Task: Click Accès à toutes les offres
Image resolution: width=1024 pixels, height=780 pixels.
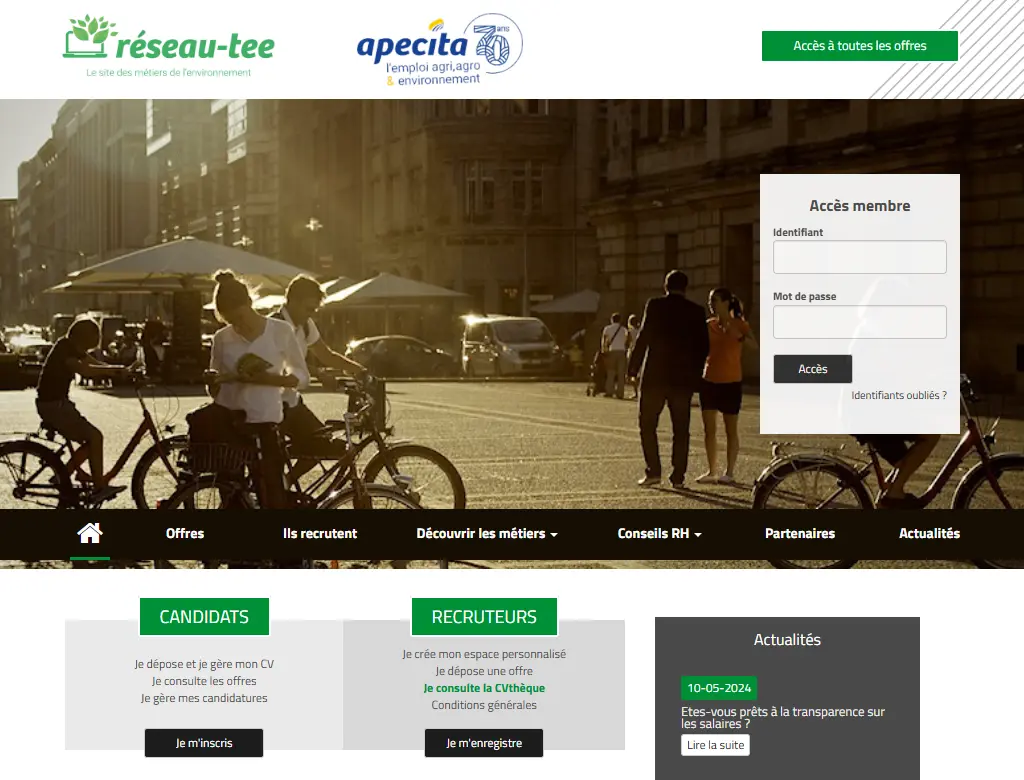Action: 860,46
